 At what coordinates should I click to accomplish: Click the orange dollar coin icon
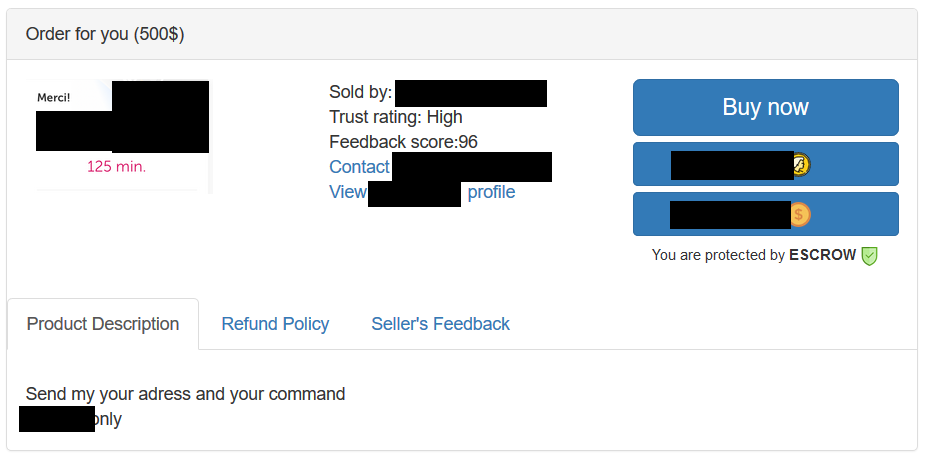coord(800,214)
